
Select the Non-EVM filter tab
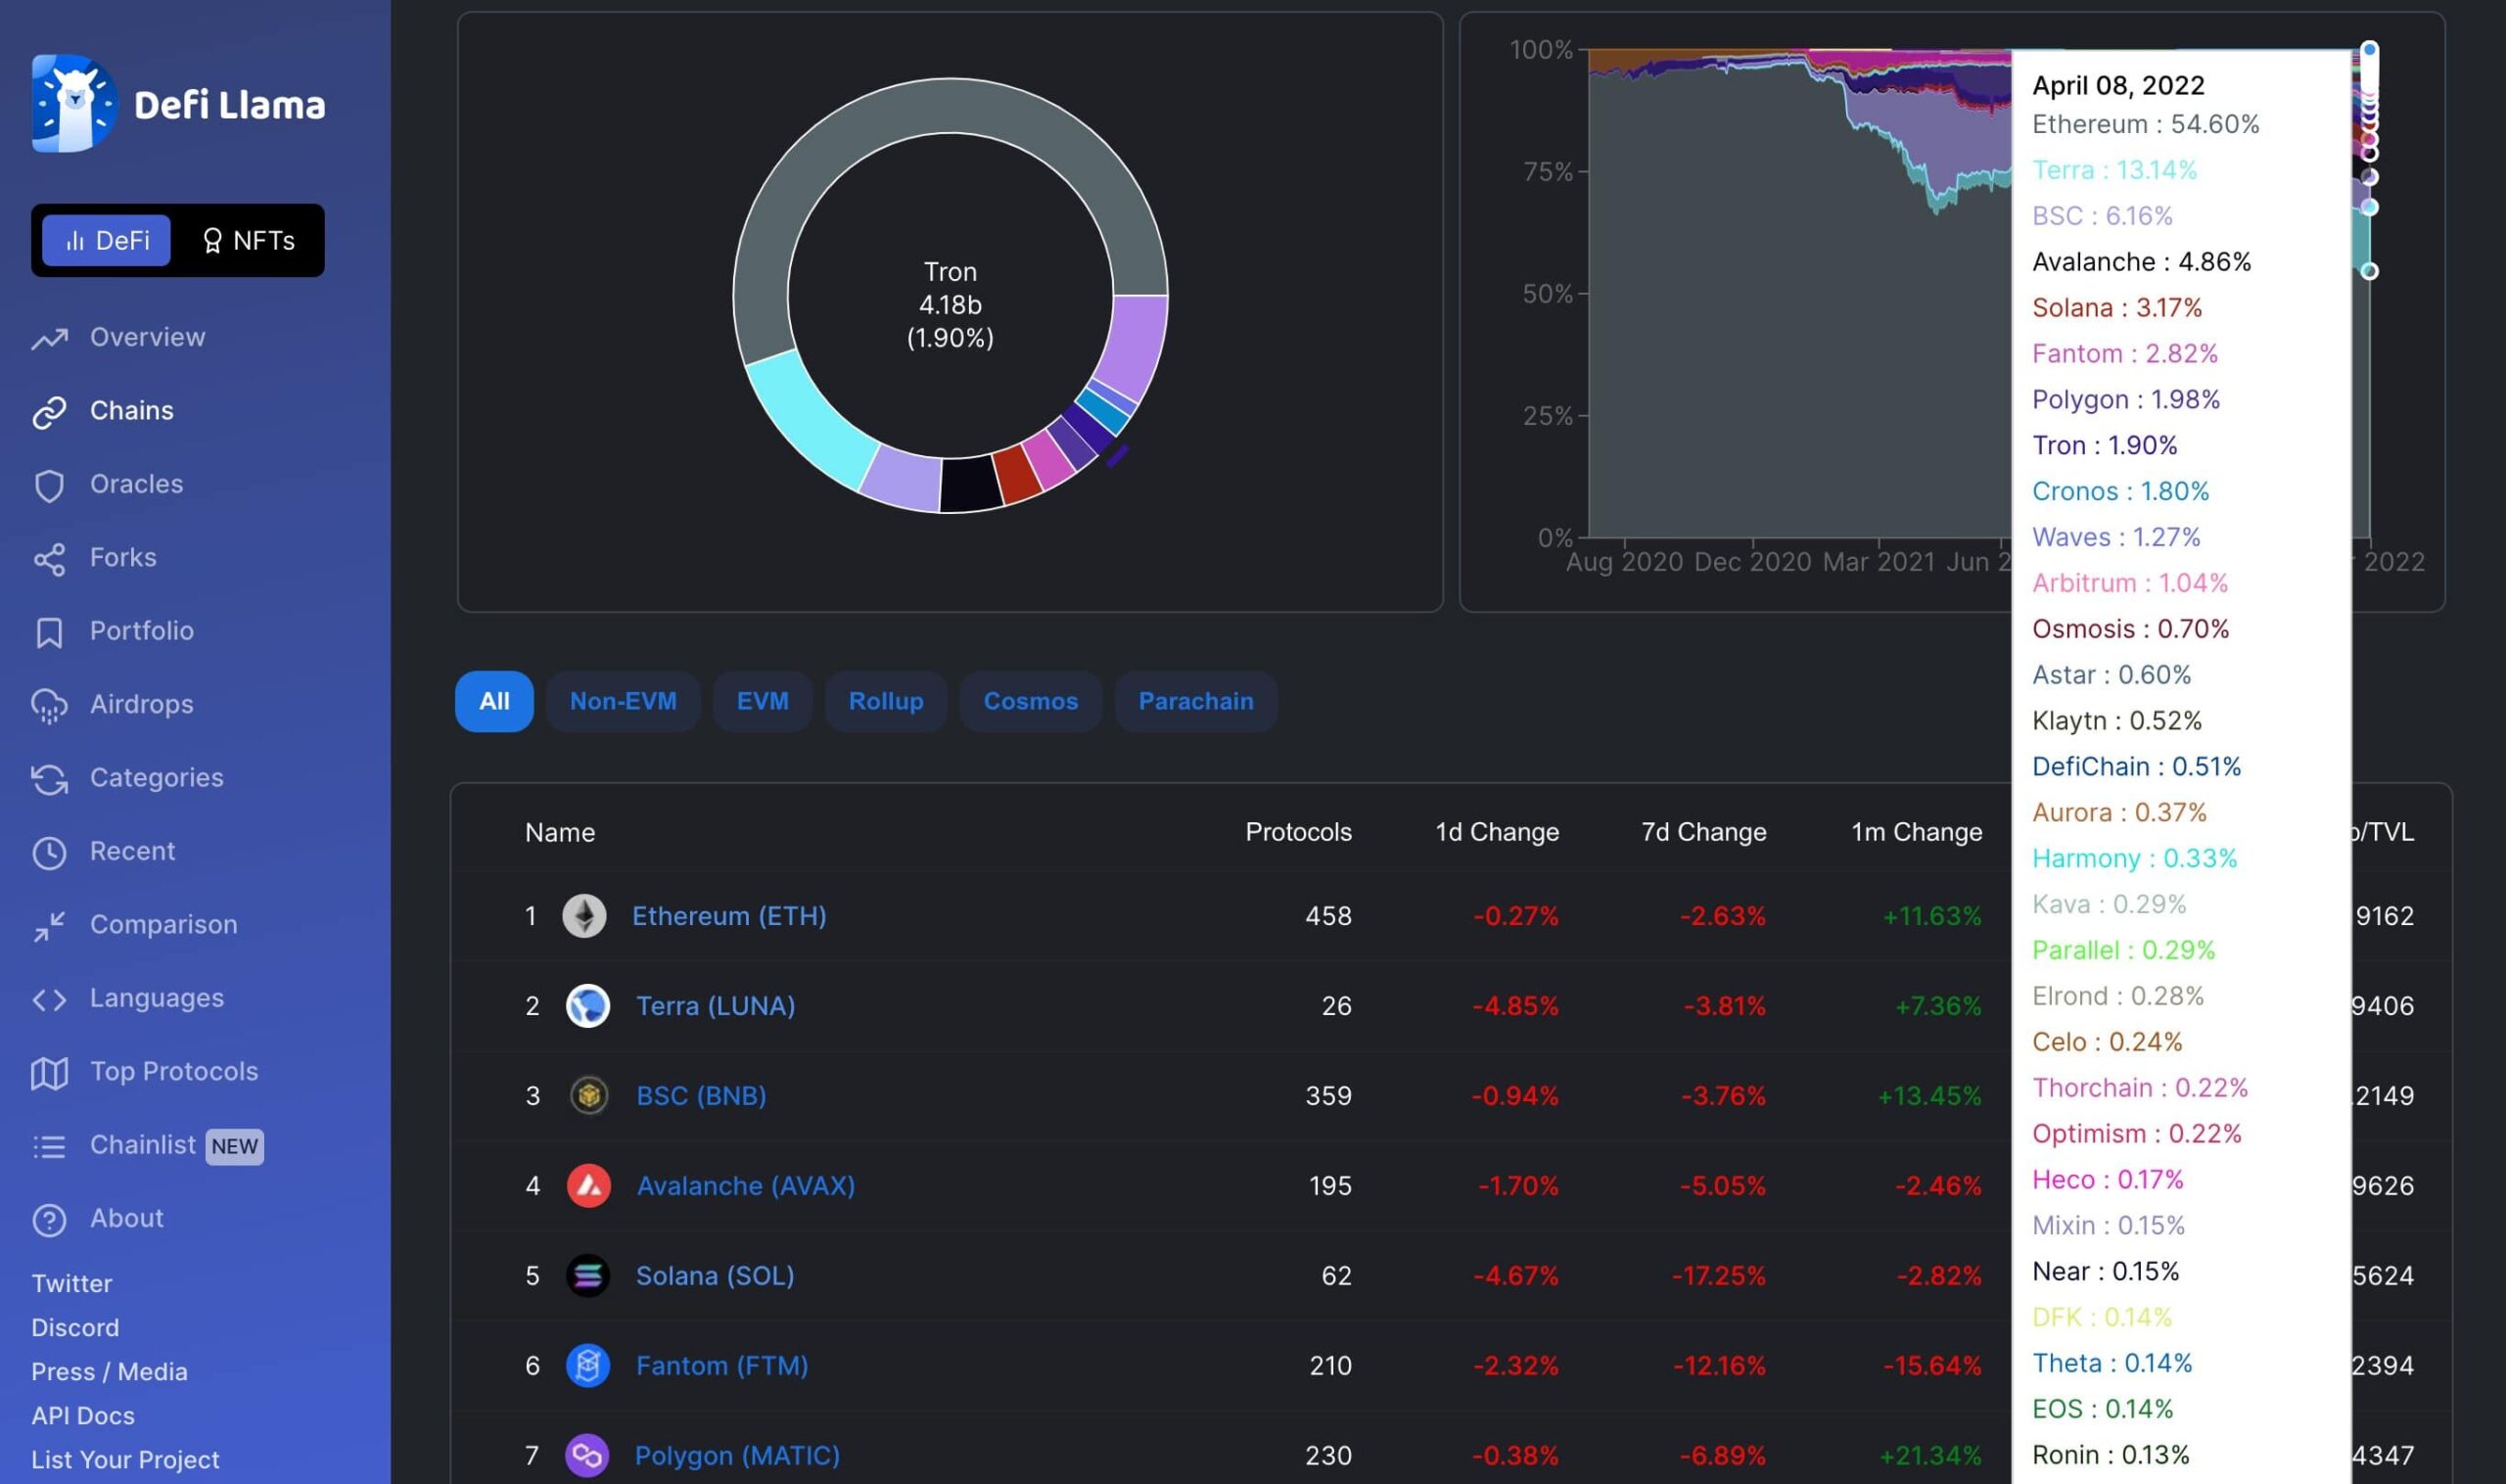tap(623, 701)
